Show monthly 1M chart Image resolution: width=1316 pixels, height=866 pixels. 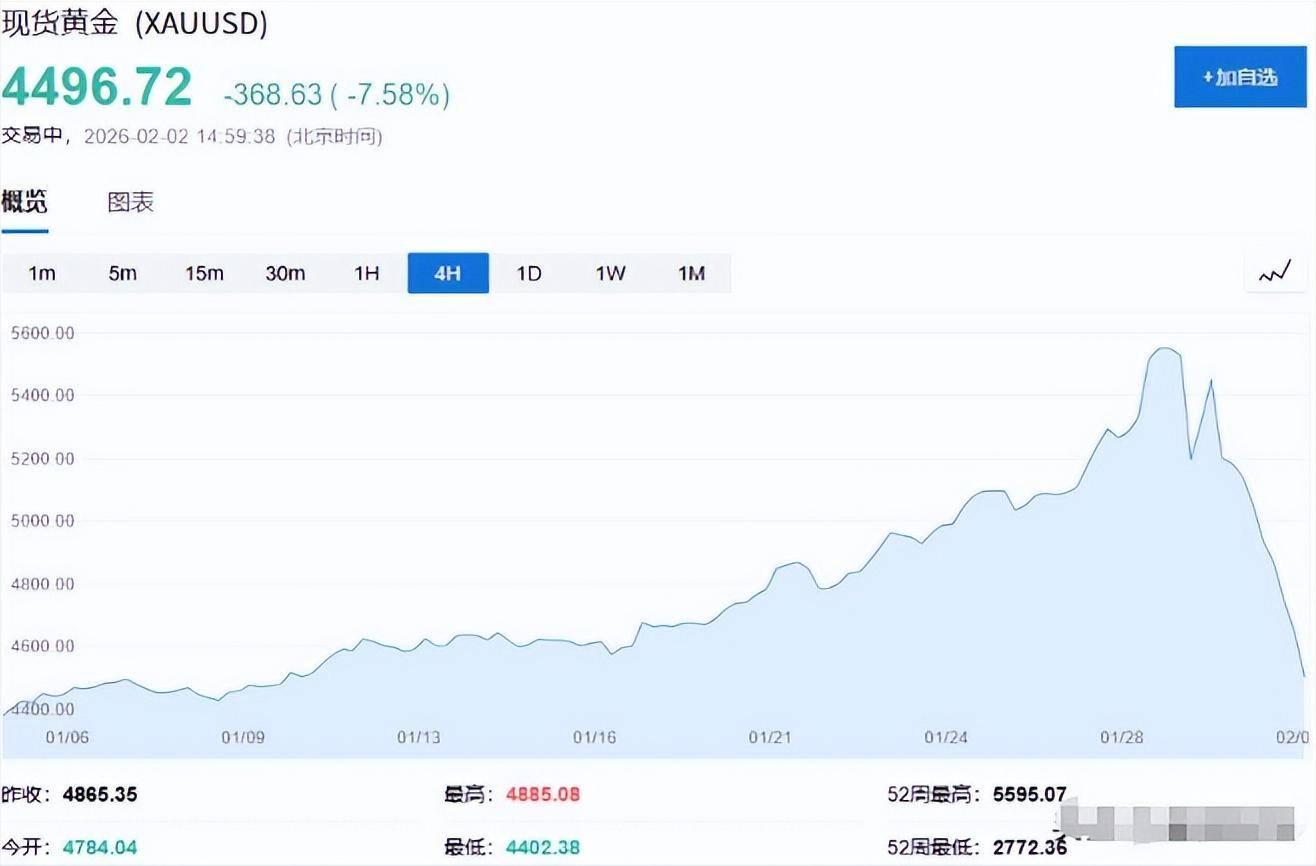click(x=691, y=273)
